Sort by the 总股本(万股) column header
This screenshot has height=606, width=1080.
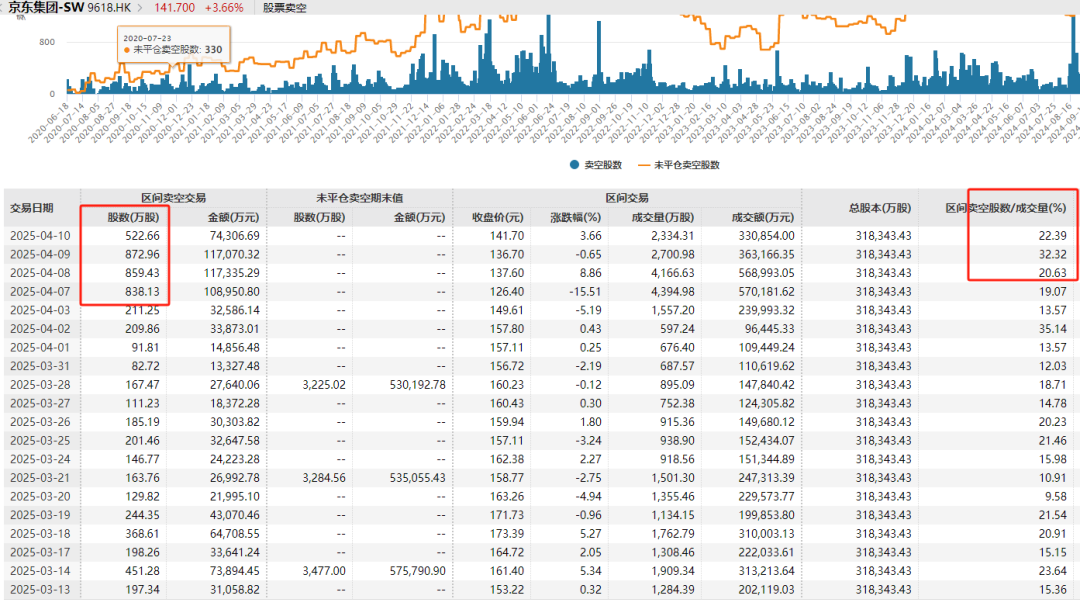[880, 208]
